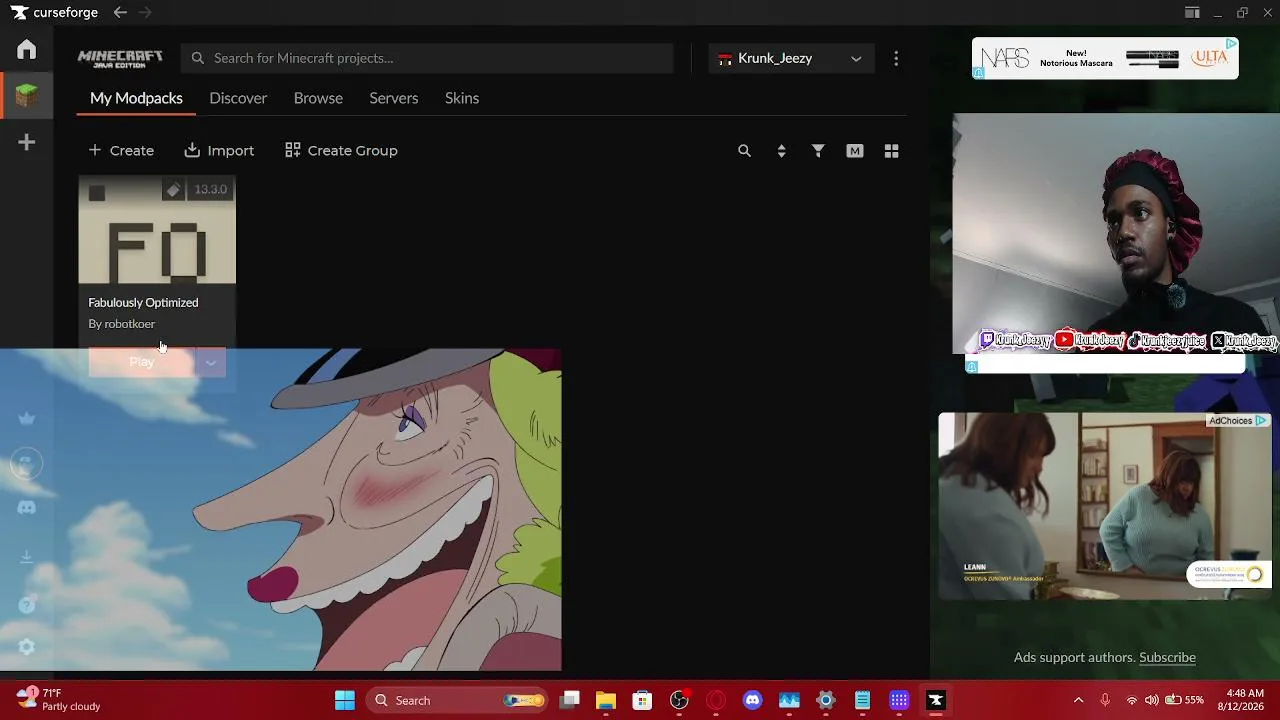This screenshot has height=720, width=1280.
Task: Open the Settings gear on the taskbar
Action: coord(825,700)
